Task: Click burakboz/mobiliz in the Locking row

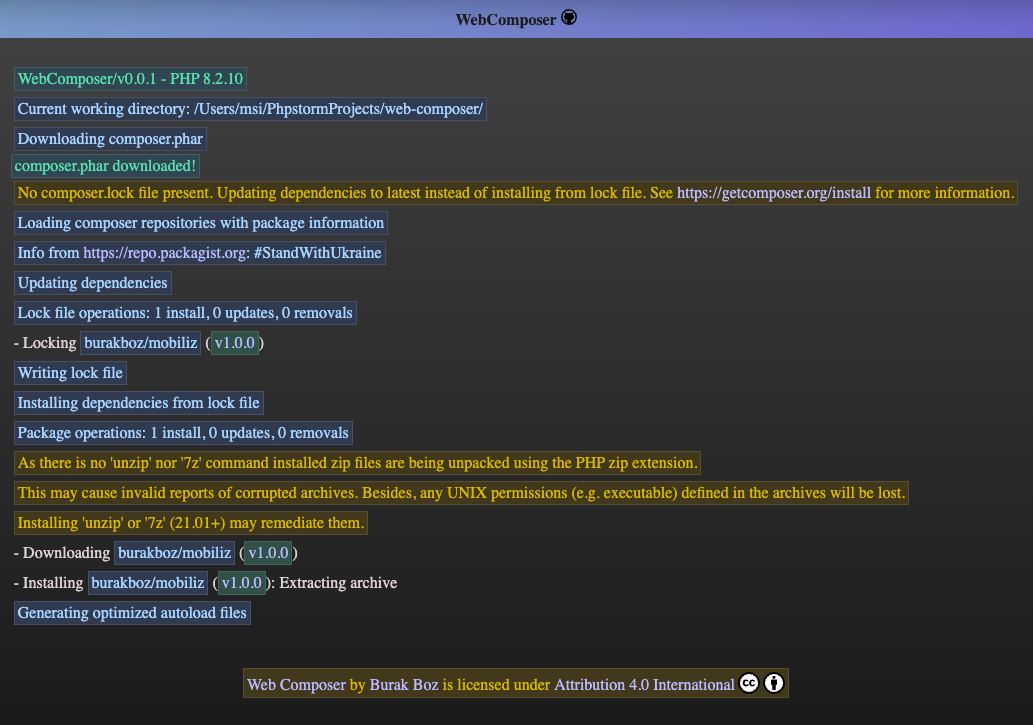Action: pos(140,343)
